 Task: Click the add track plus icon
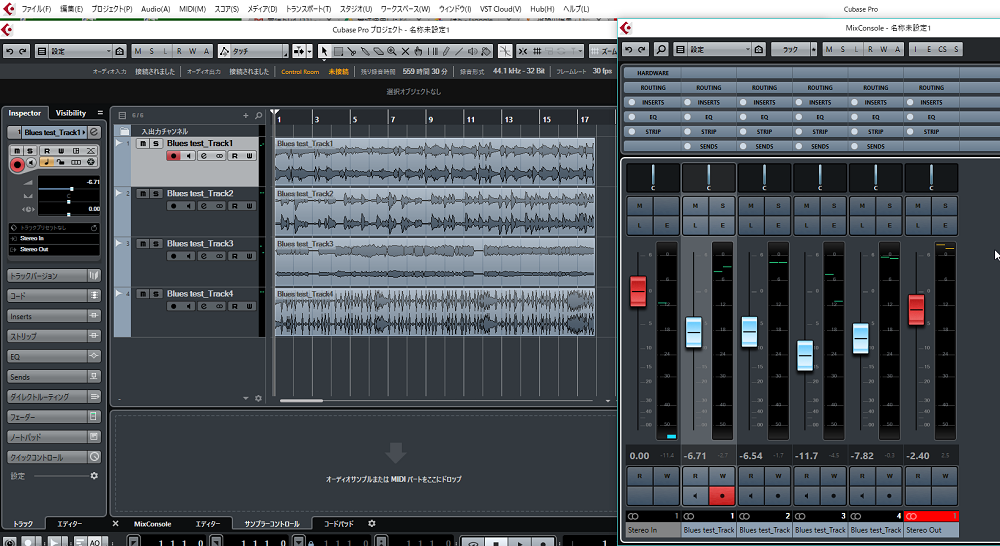coord(246,116)
